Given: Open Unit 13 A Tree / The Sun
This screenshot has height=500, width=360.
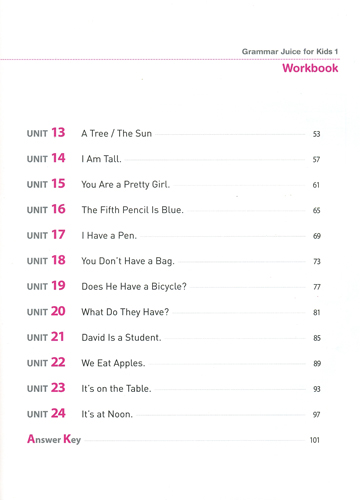Looking at the screenshot, I should 173,133.
